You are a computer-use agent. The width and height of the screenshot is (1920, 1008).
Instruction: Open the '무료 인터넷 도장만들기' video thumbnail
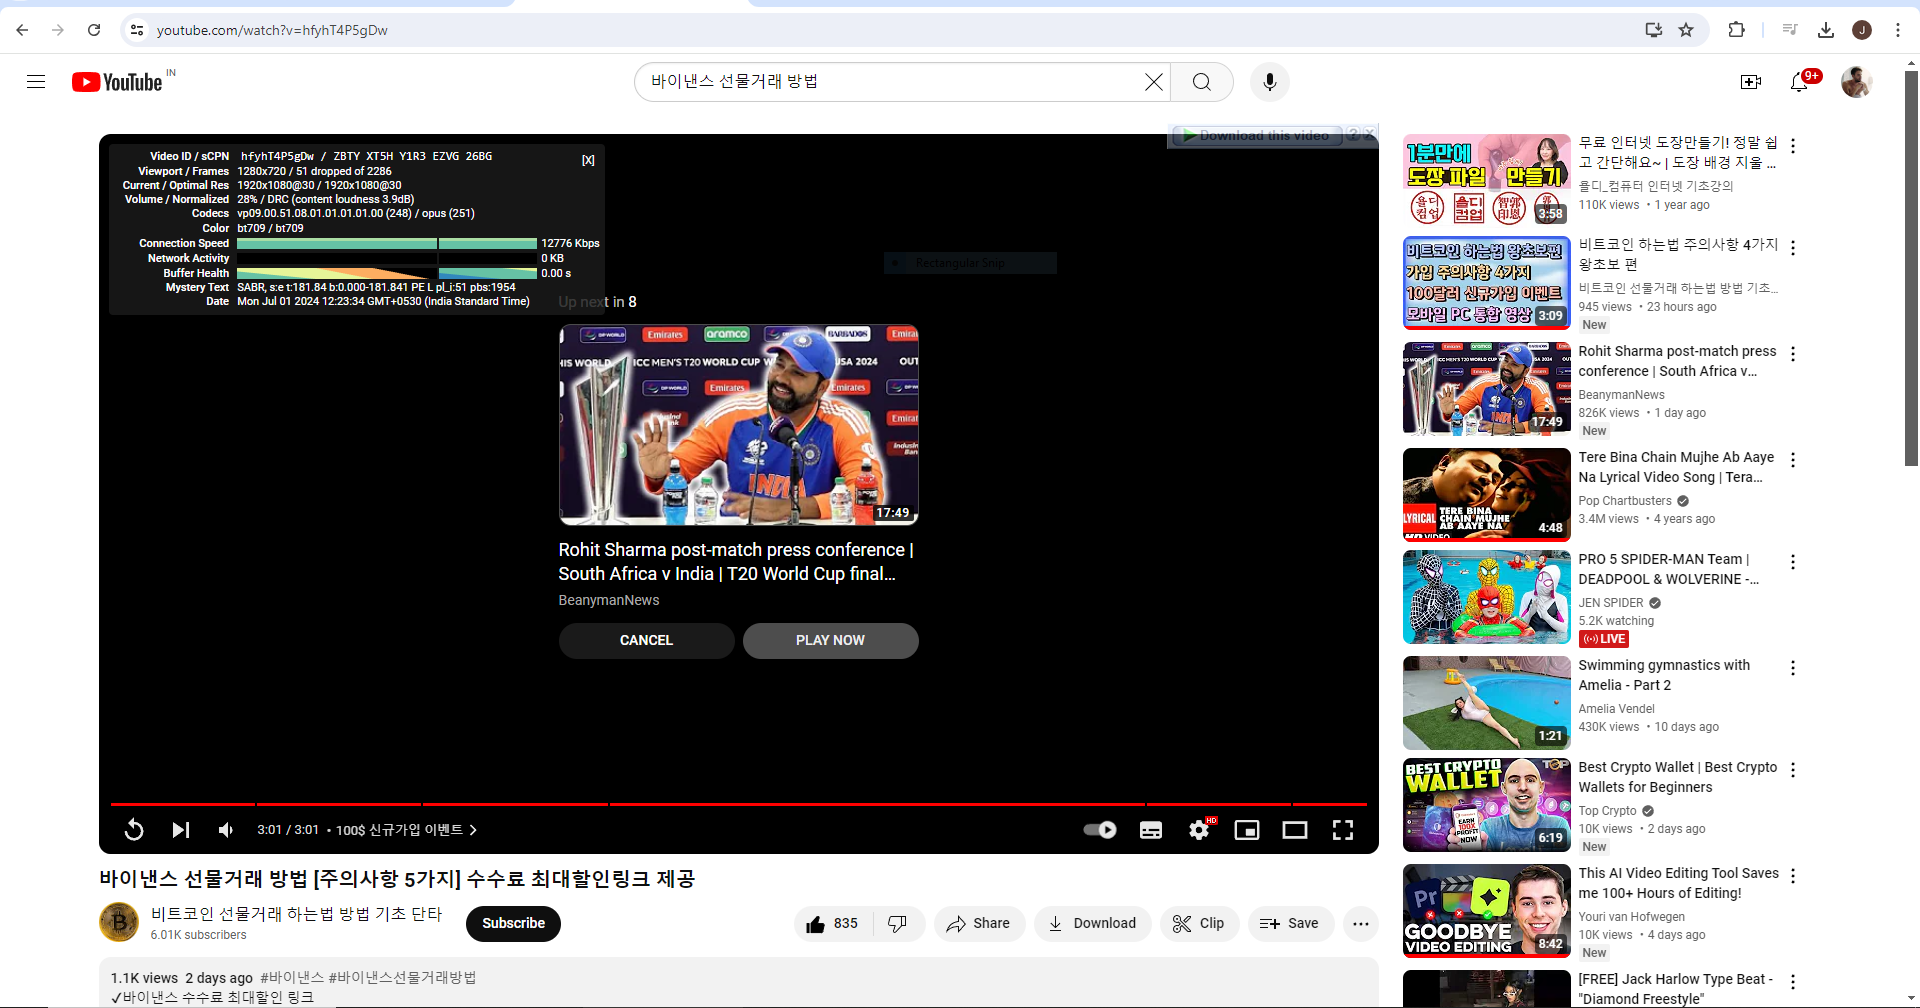click(1487, 181)
